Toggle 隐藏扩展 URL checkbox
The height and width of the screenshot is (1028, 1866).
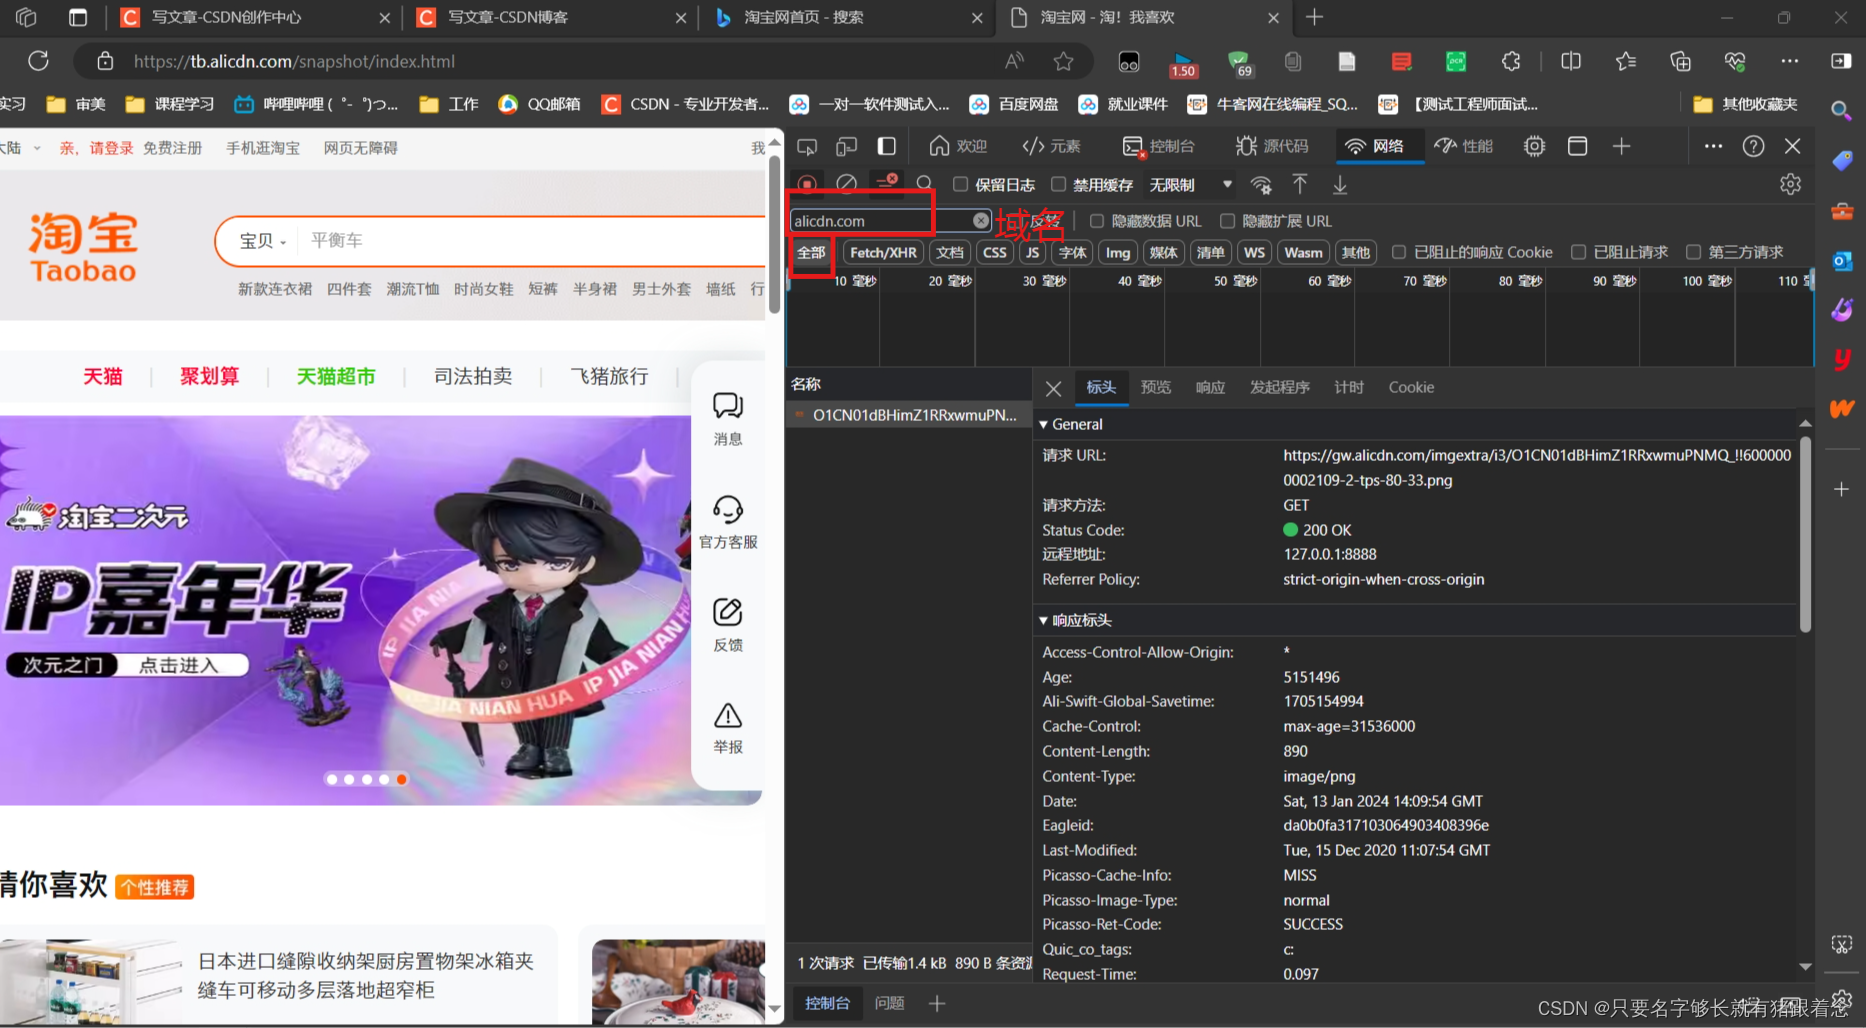pyautogui.click(x=1227, y=221)
